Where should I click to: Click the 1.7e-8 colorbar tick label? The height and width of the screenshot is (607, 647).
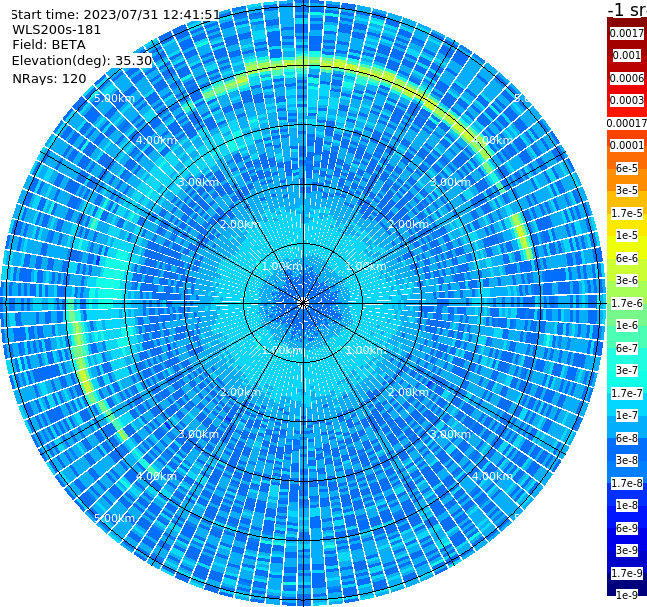click(627, 483)
